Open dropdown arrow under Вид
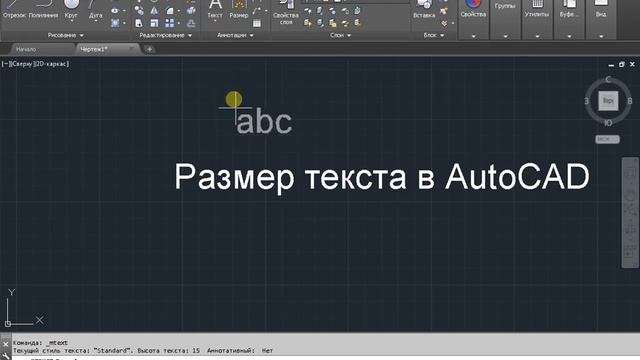 click(601, 36)
